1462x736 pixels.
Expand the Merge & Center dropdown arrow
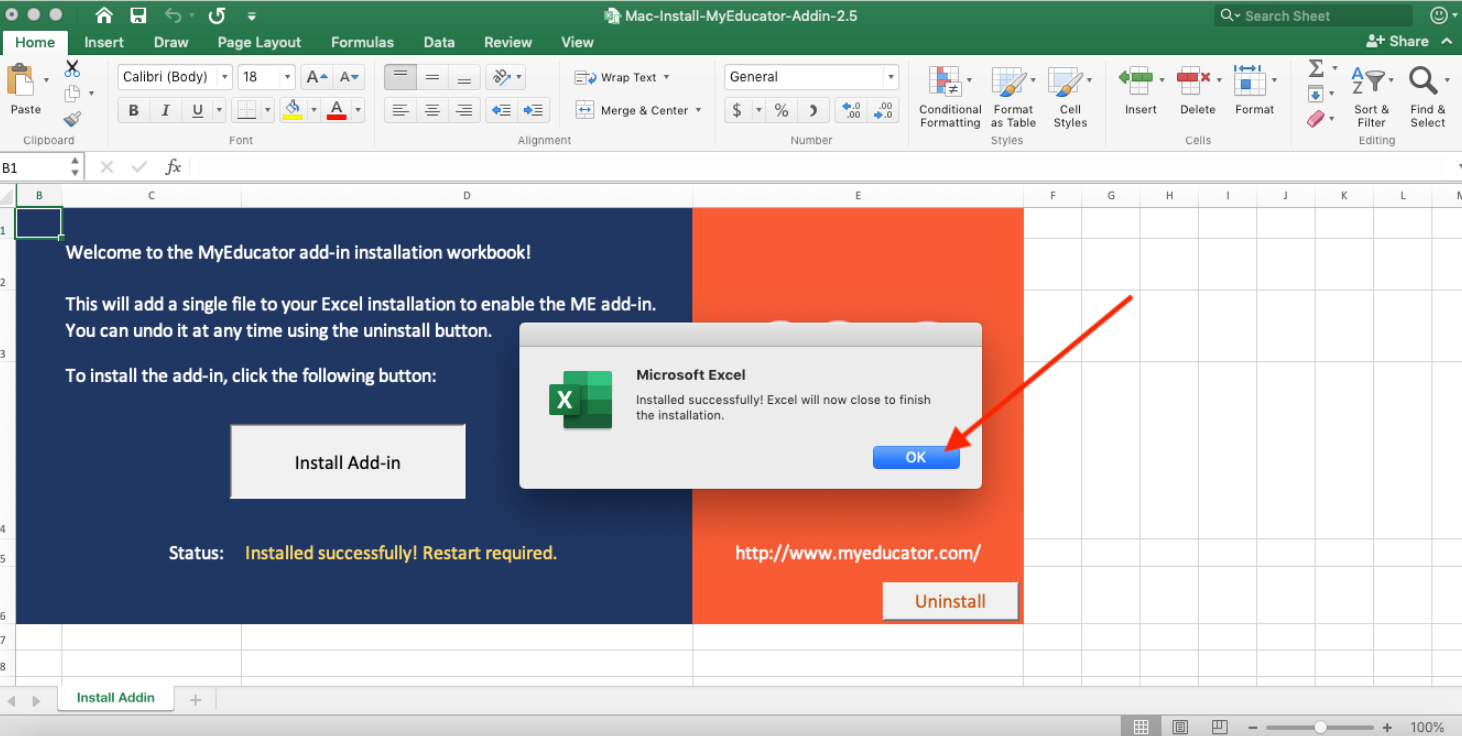[x=698, y=110]
